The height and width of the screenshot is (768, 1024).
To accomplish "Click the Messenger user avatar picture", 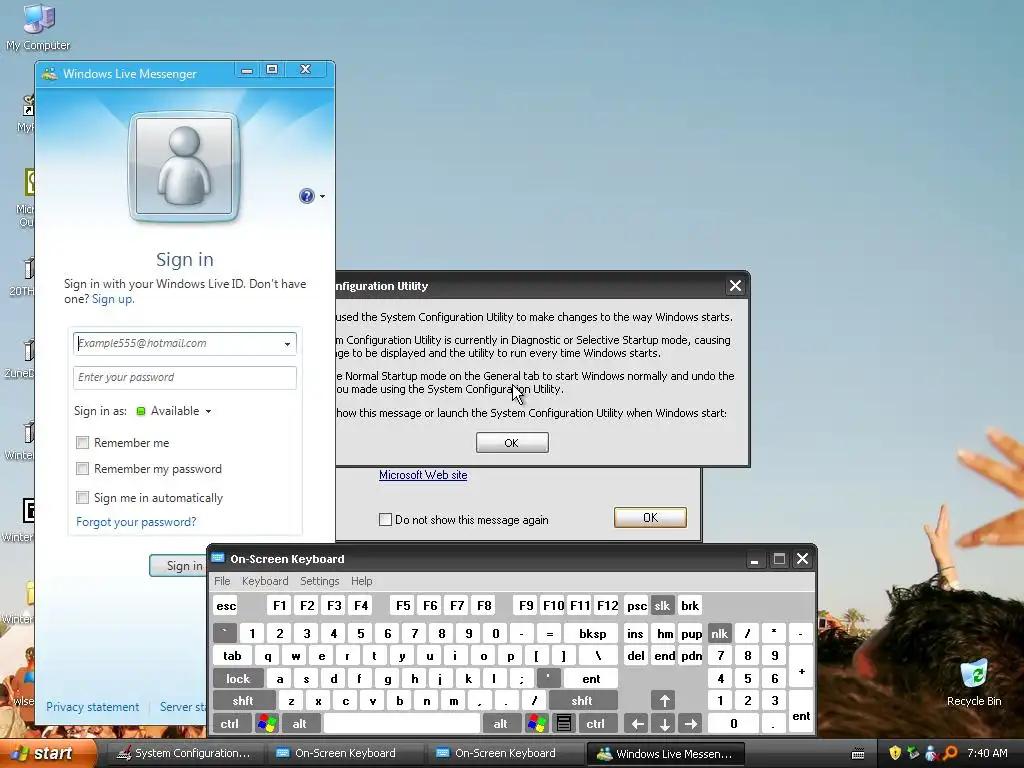I will 184,167.
